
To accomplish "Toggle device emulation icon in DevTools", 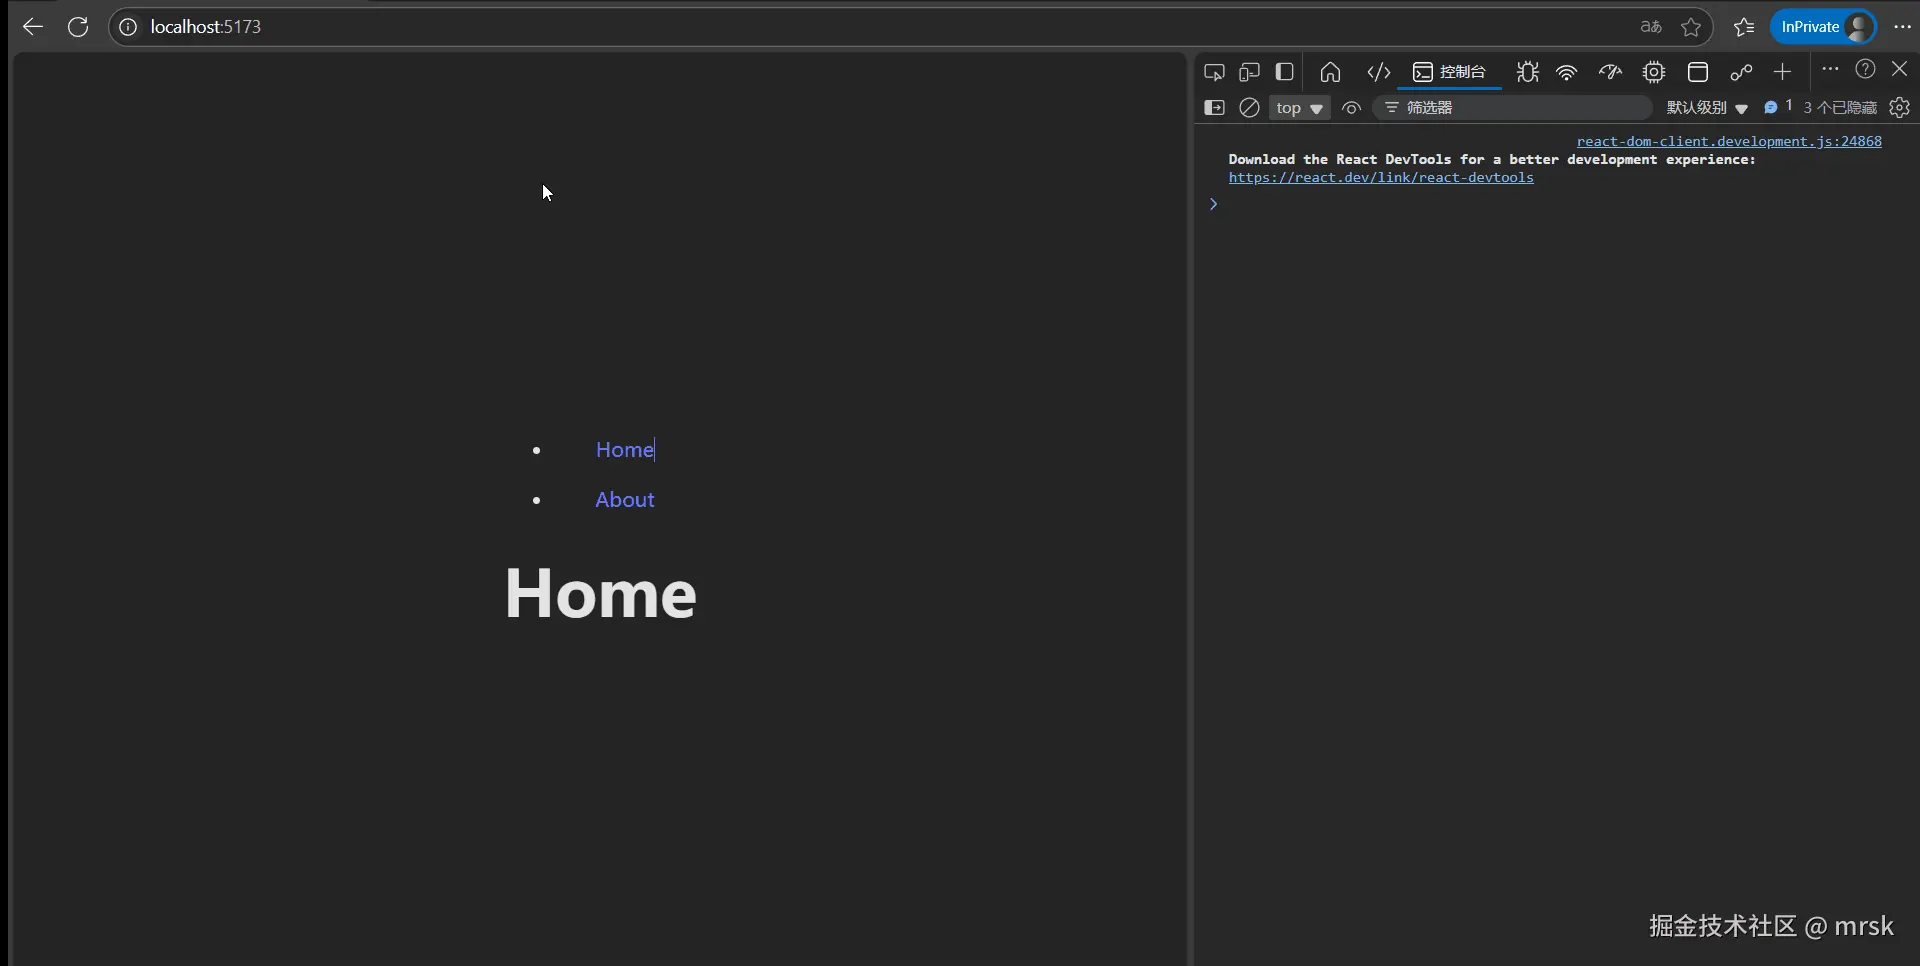I will click(1249, 72).
